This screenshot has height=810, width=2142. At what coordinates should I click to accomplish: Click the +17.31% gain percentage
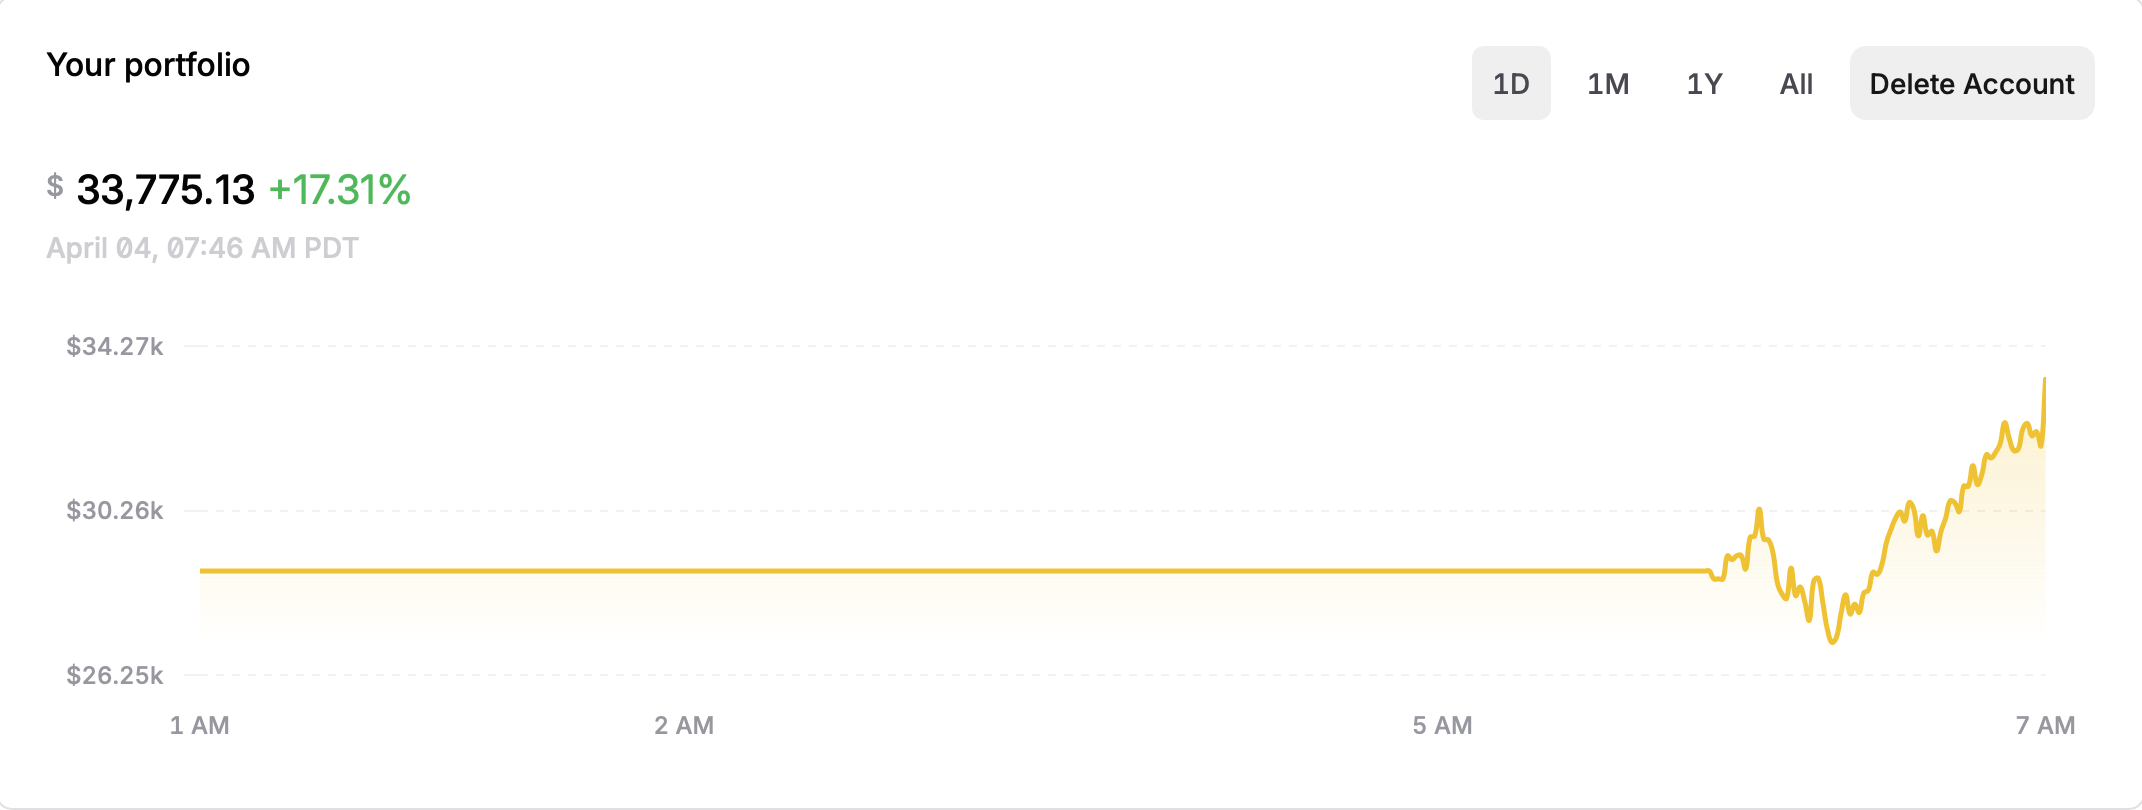[340, 190]
